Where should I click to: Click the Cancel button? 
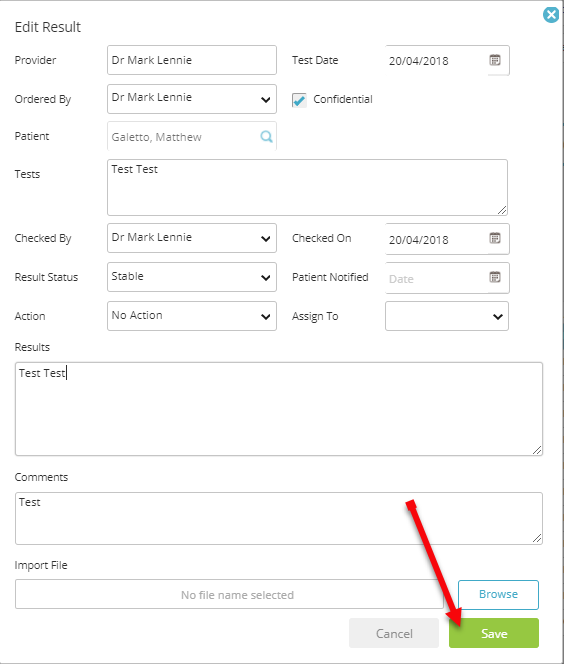click(x=394, y=633)
